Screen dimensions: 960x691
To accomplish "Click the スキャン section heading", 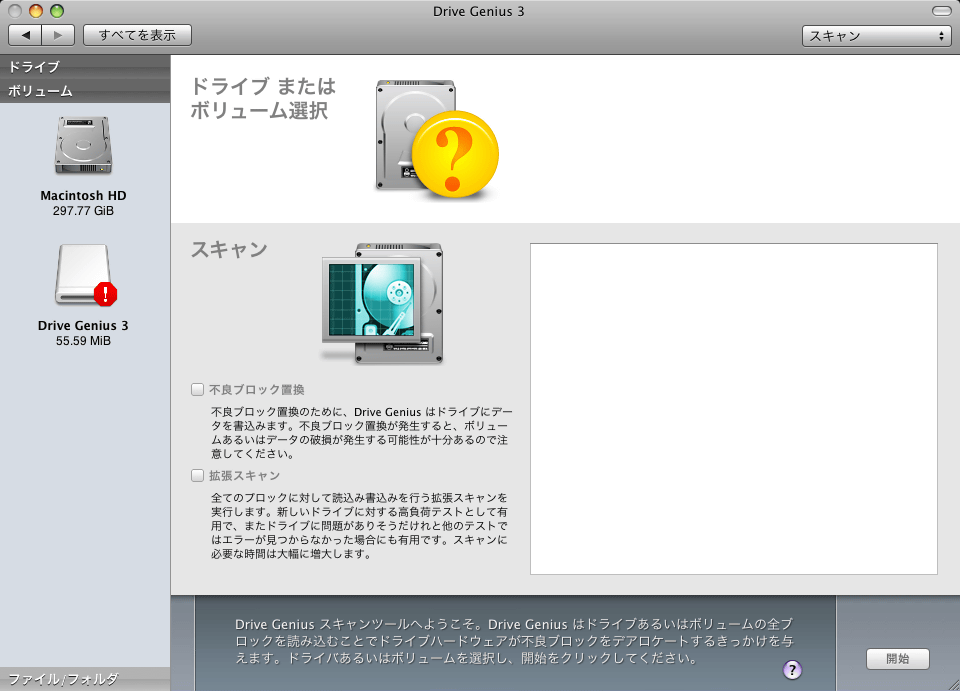I will pyautogui.click(x=229, y=249).
